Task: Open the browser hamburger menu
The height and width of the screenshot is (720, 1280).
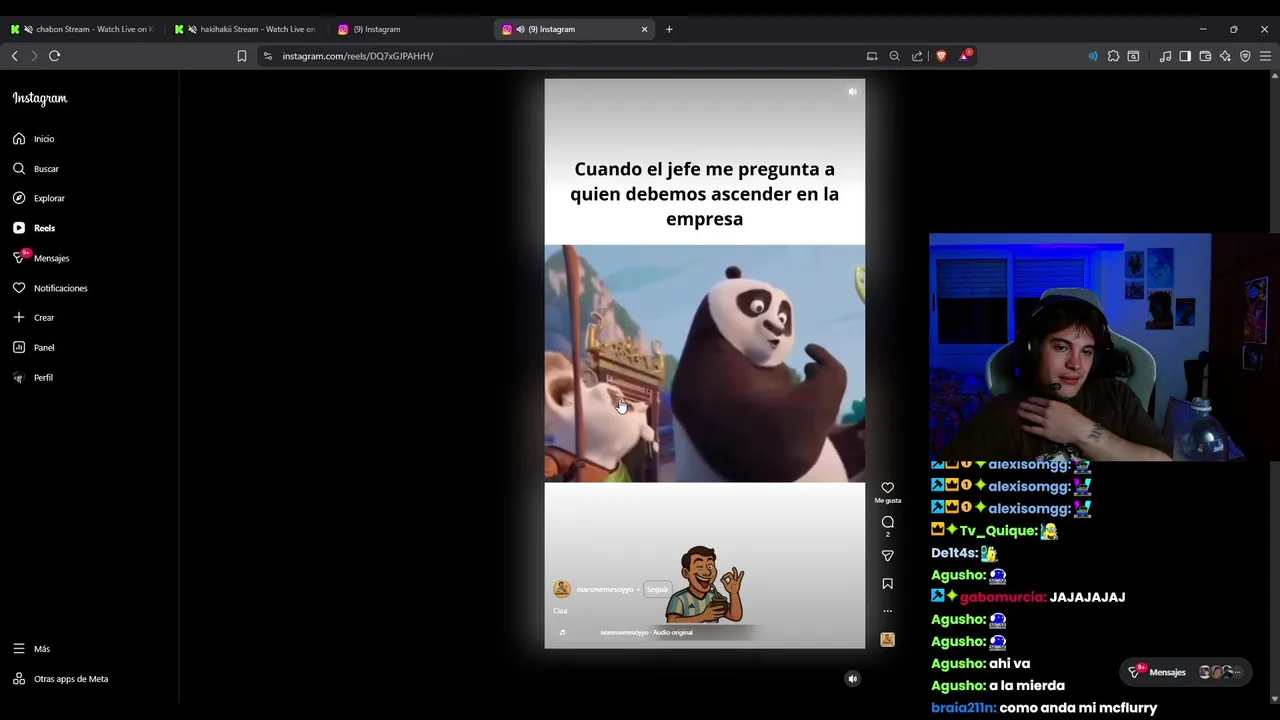Action: coord(1265,56)
